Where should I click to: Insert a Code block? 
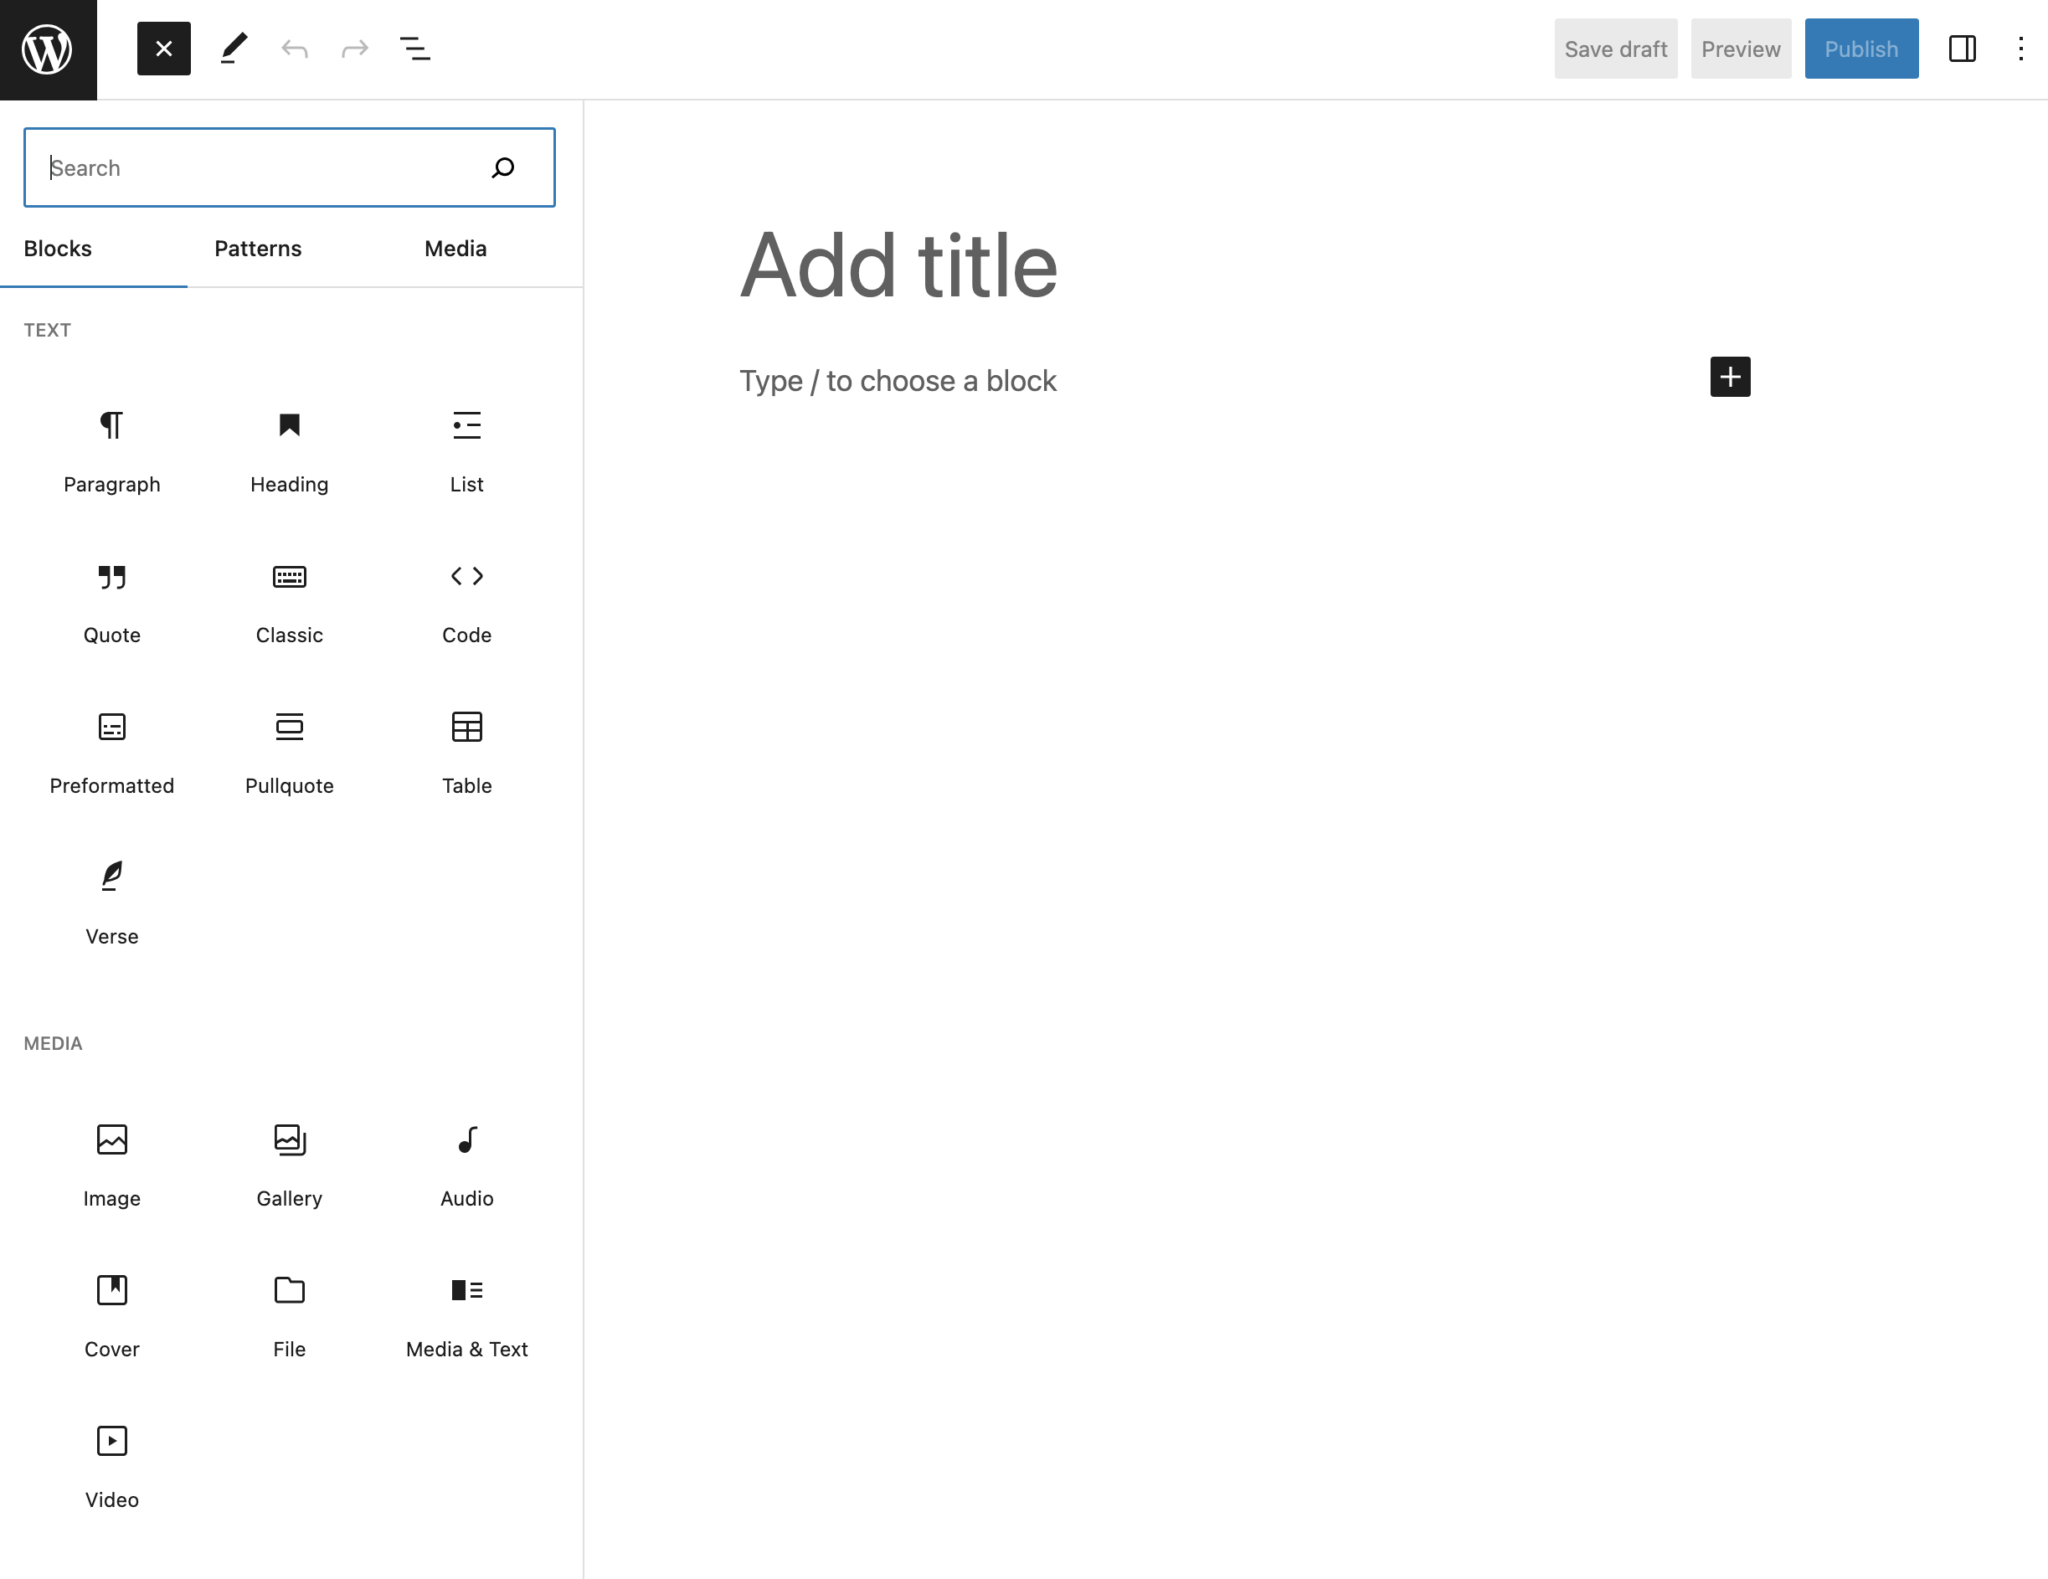pyautogui.click(x=466, y=600)
